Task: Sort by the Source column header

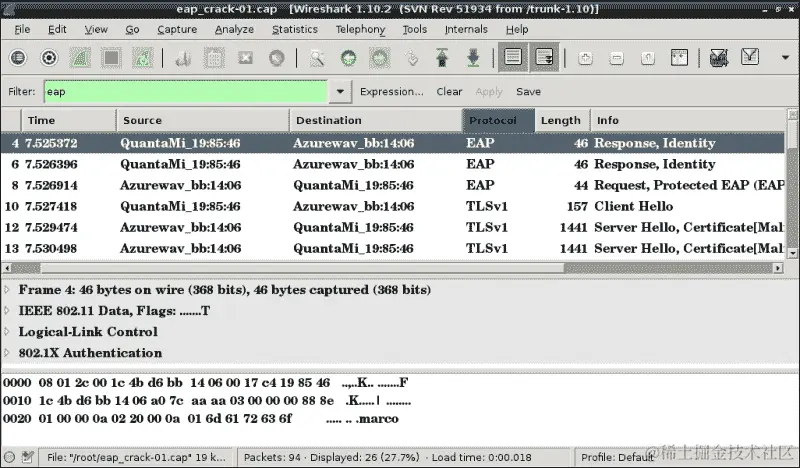Action: (203, 120)
